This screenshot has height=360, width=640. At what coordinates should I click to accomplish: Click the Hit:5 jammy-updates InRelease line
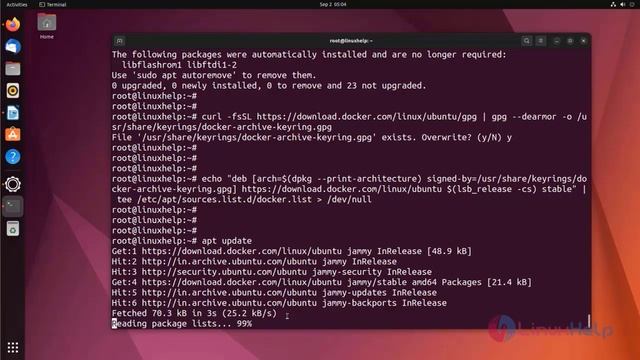coord(274,293)
